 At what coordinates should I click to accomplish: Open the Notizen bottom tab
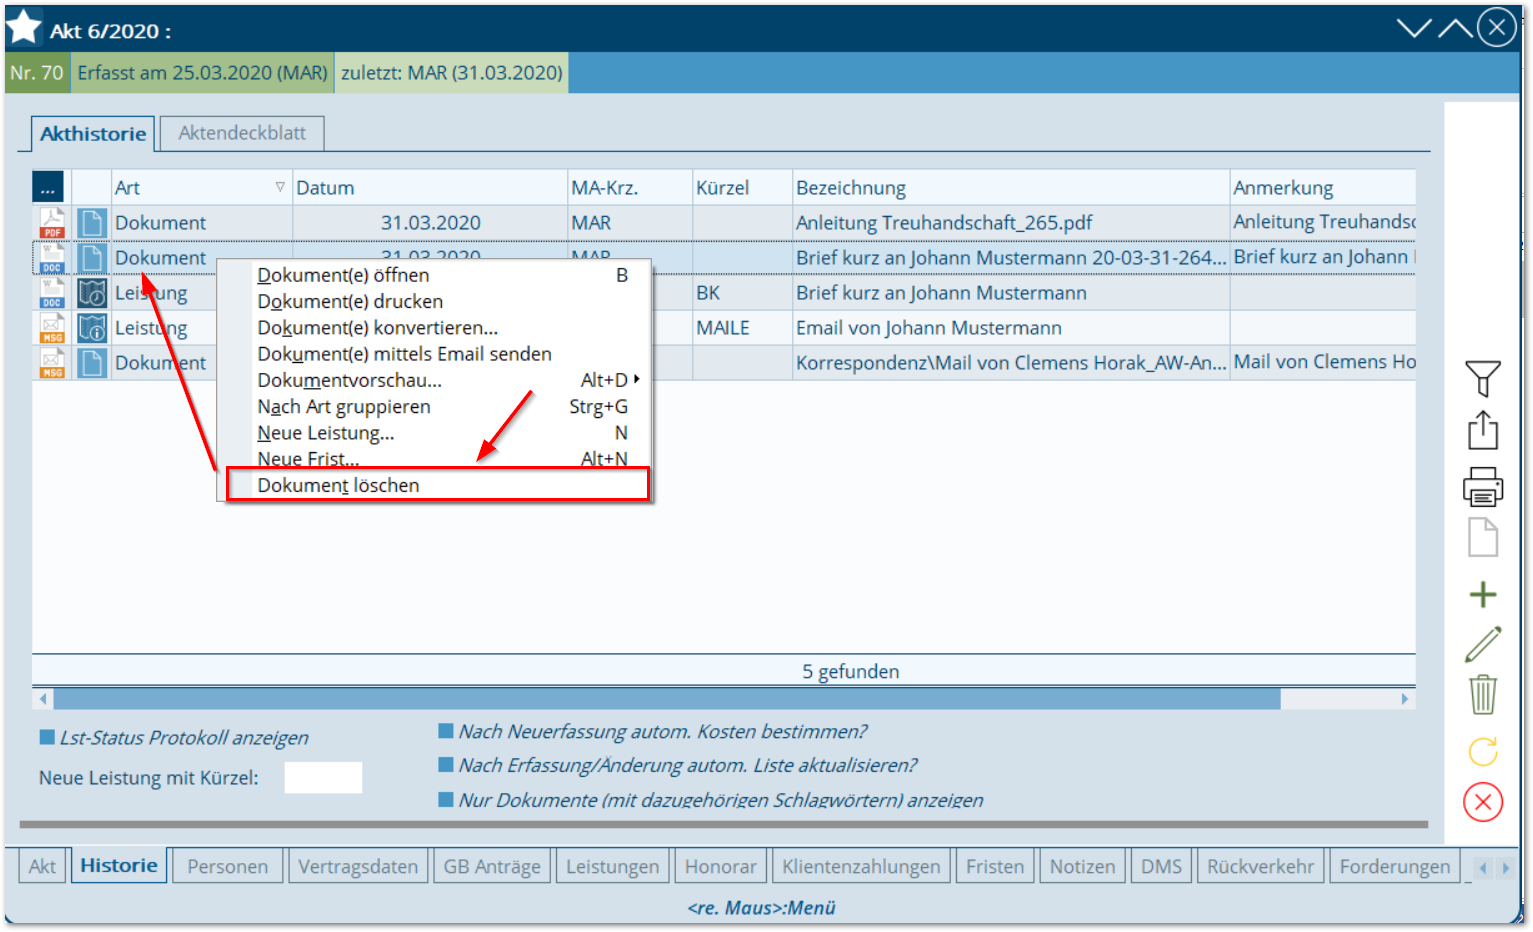pos(1082,866)
